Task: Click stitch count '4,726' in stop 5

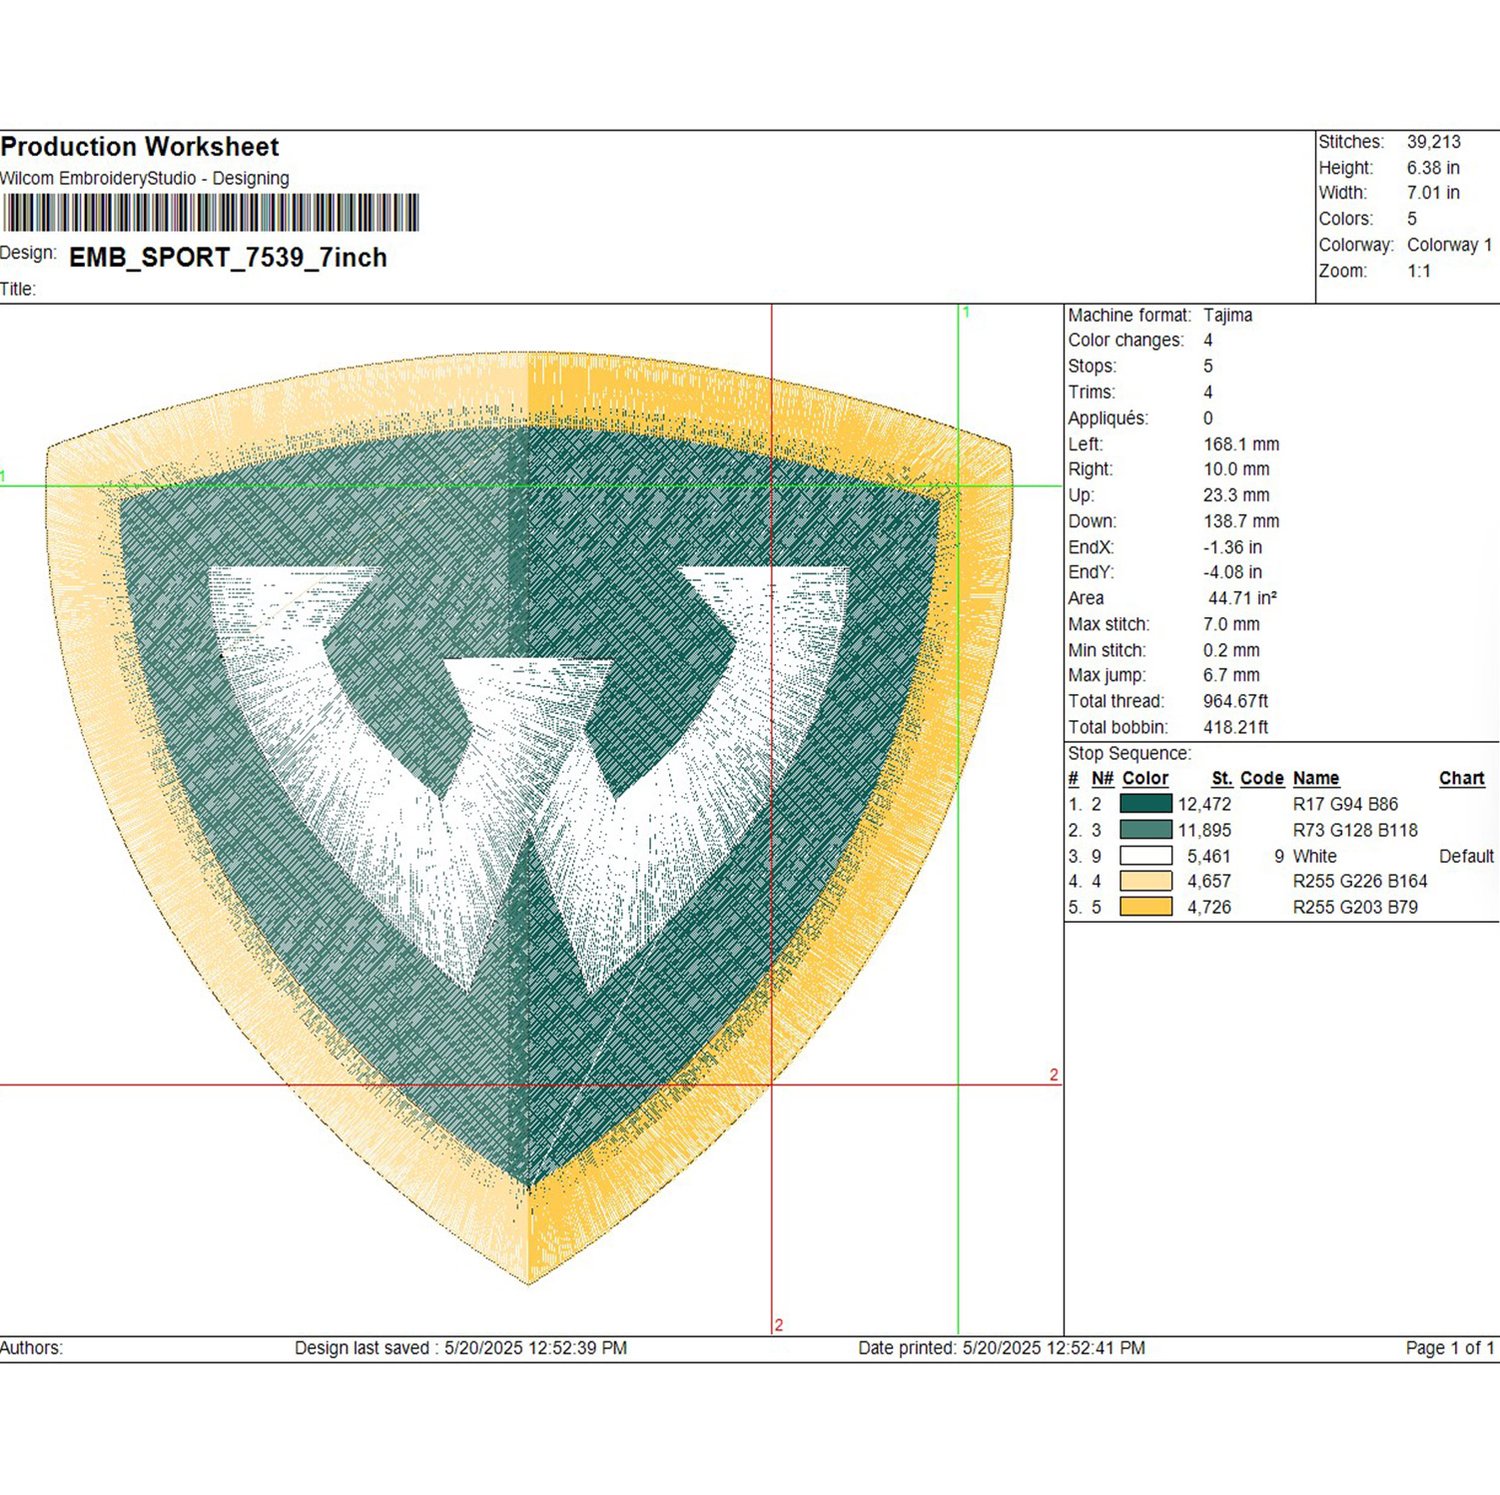Action: (x=1209, y=907)
